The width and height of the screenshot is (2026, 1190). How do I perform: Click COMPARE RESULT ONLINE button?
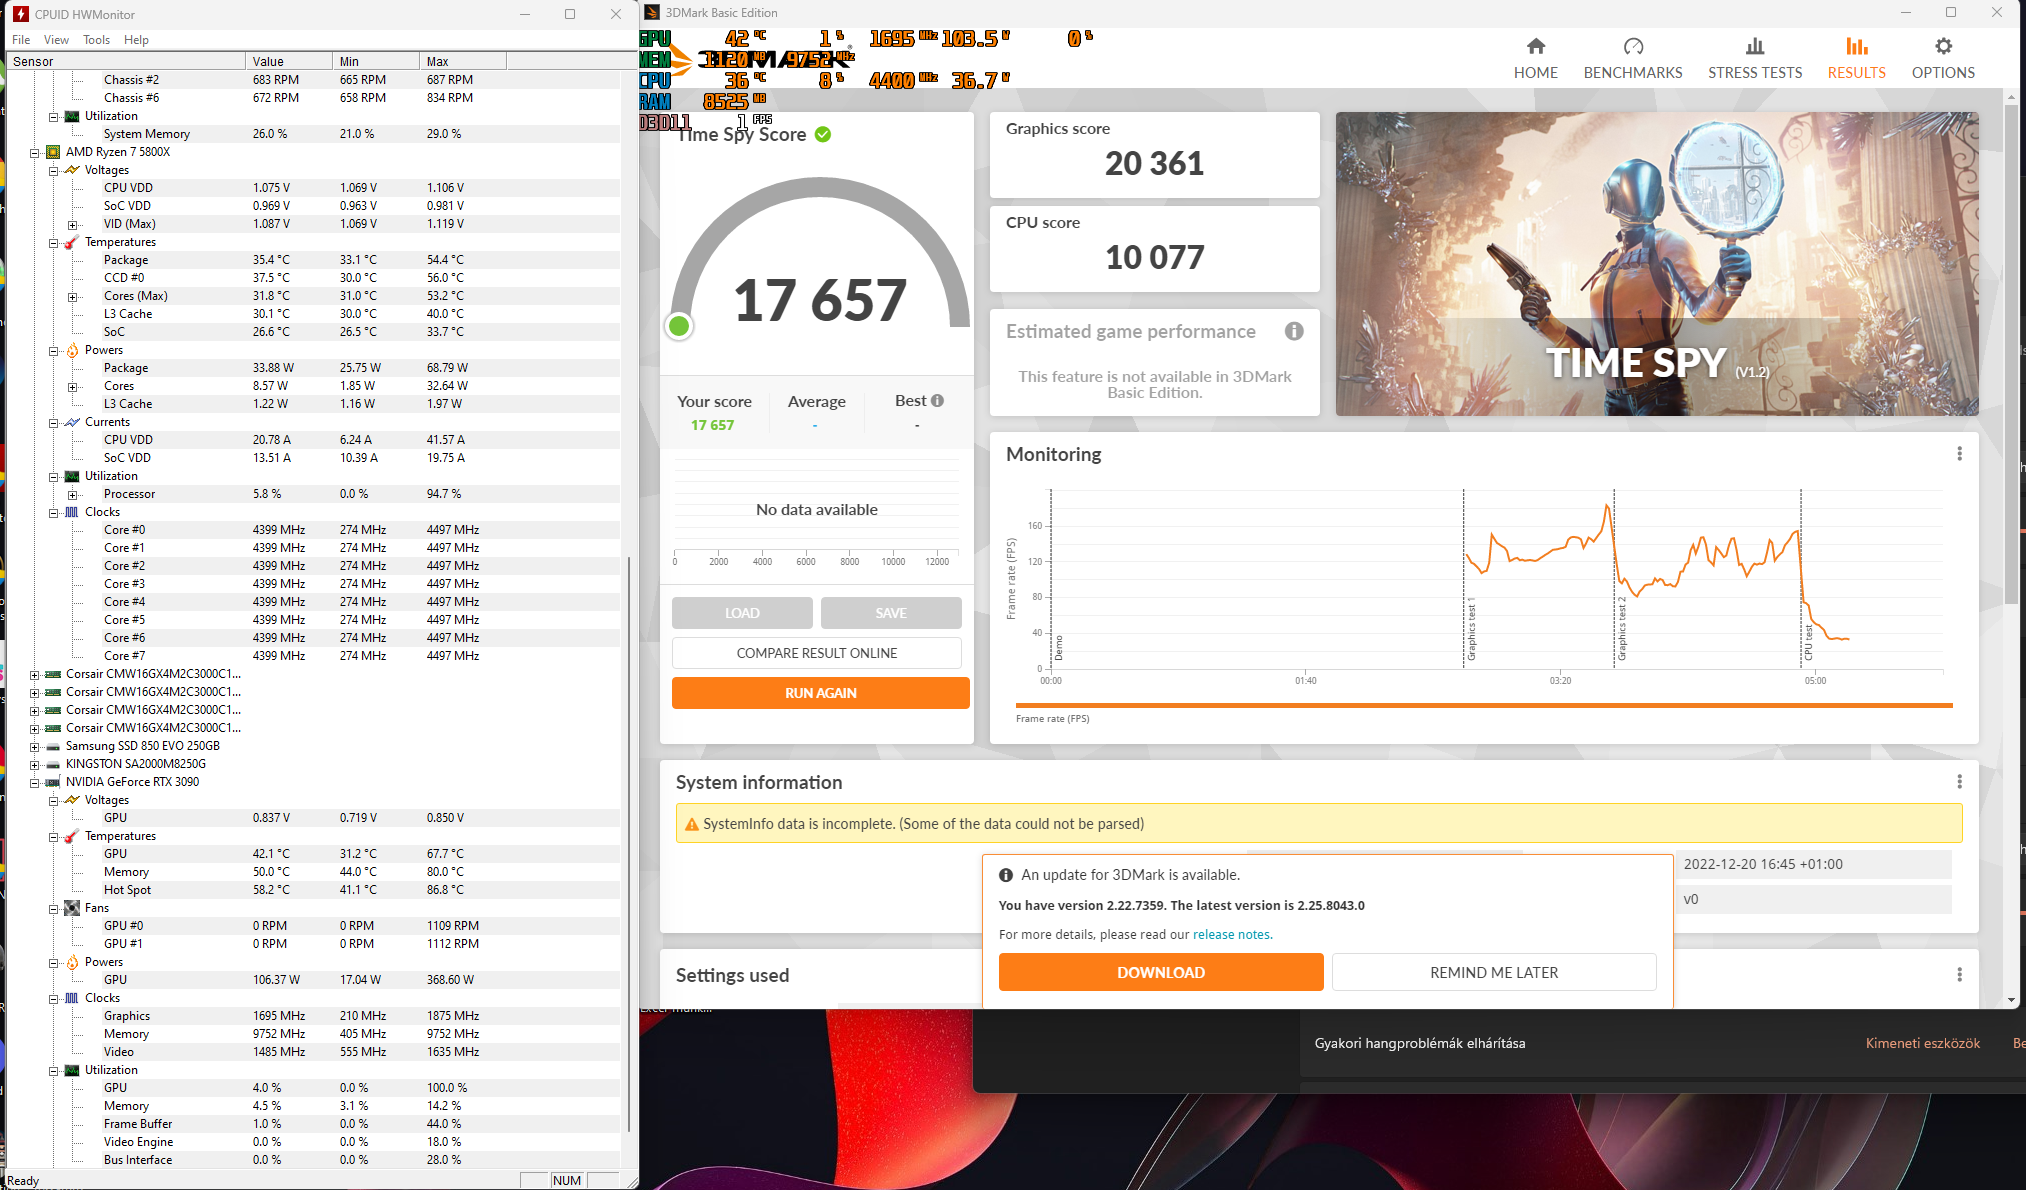[x=817, y=653]
